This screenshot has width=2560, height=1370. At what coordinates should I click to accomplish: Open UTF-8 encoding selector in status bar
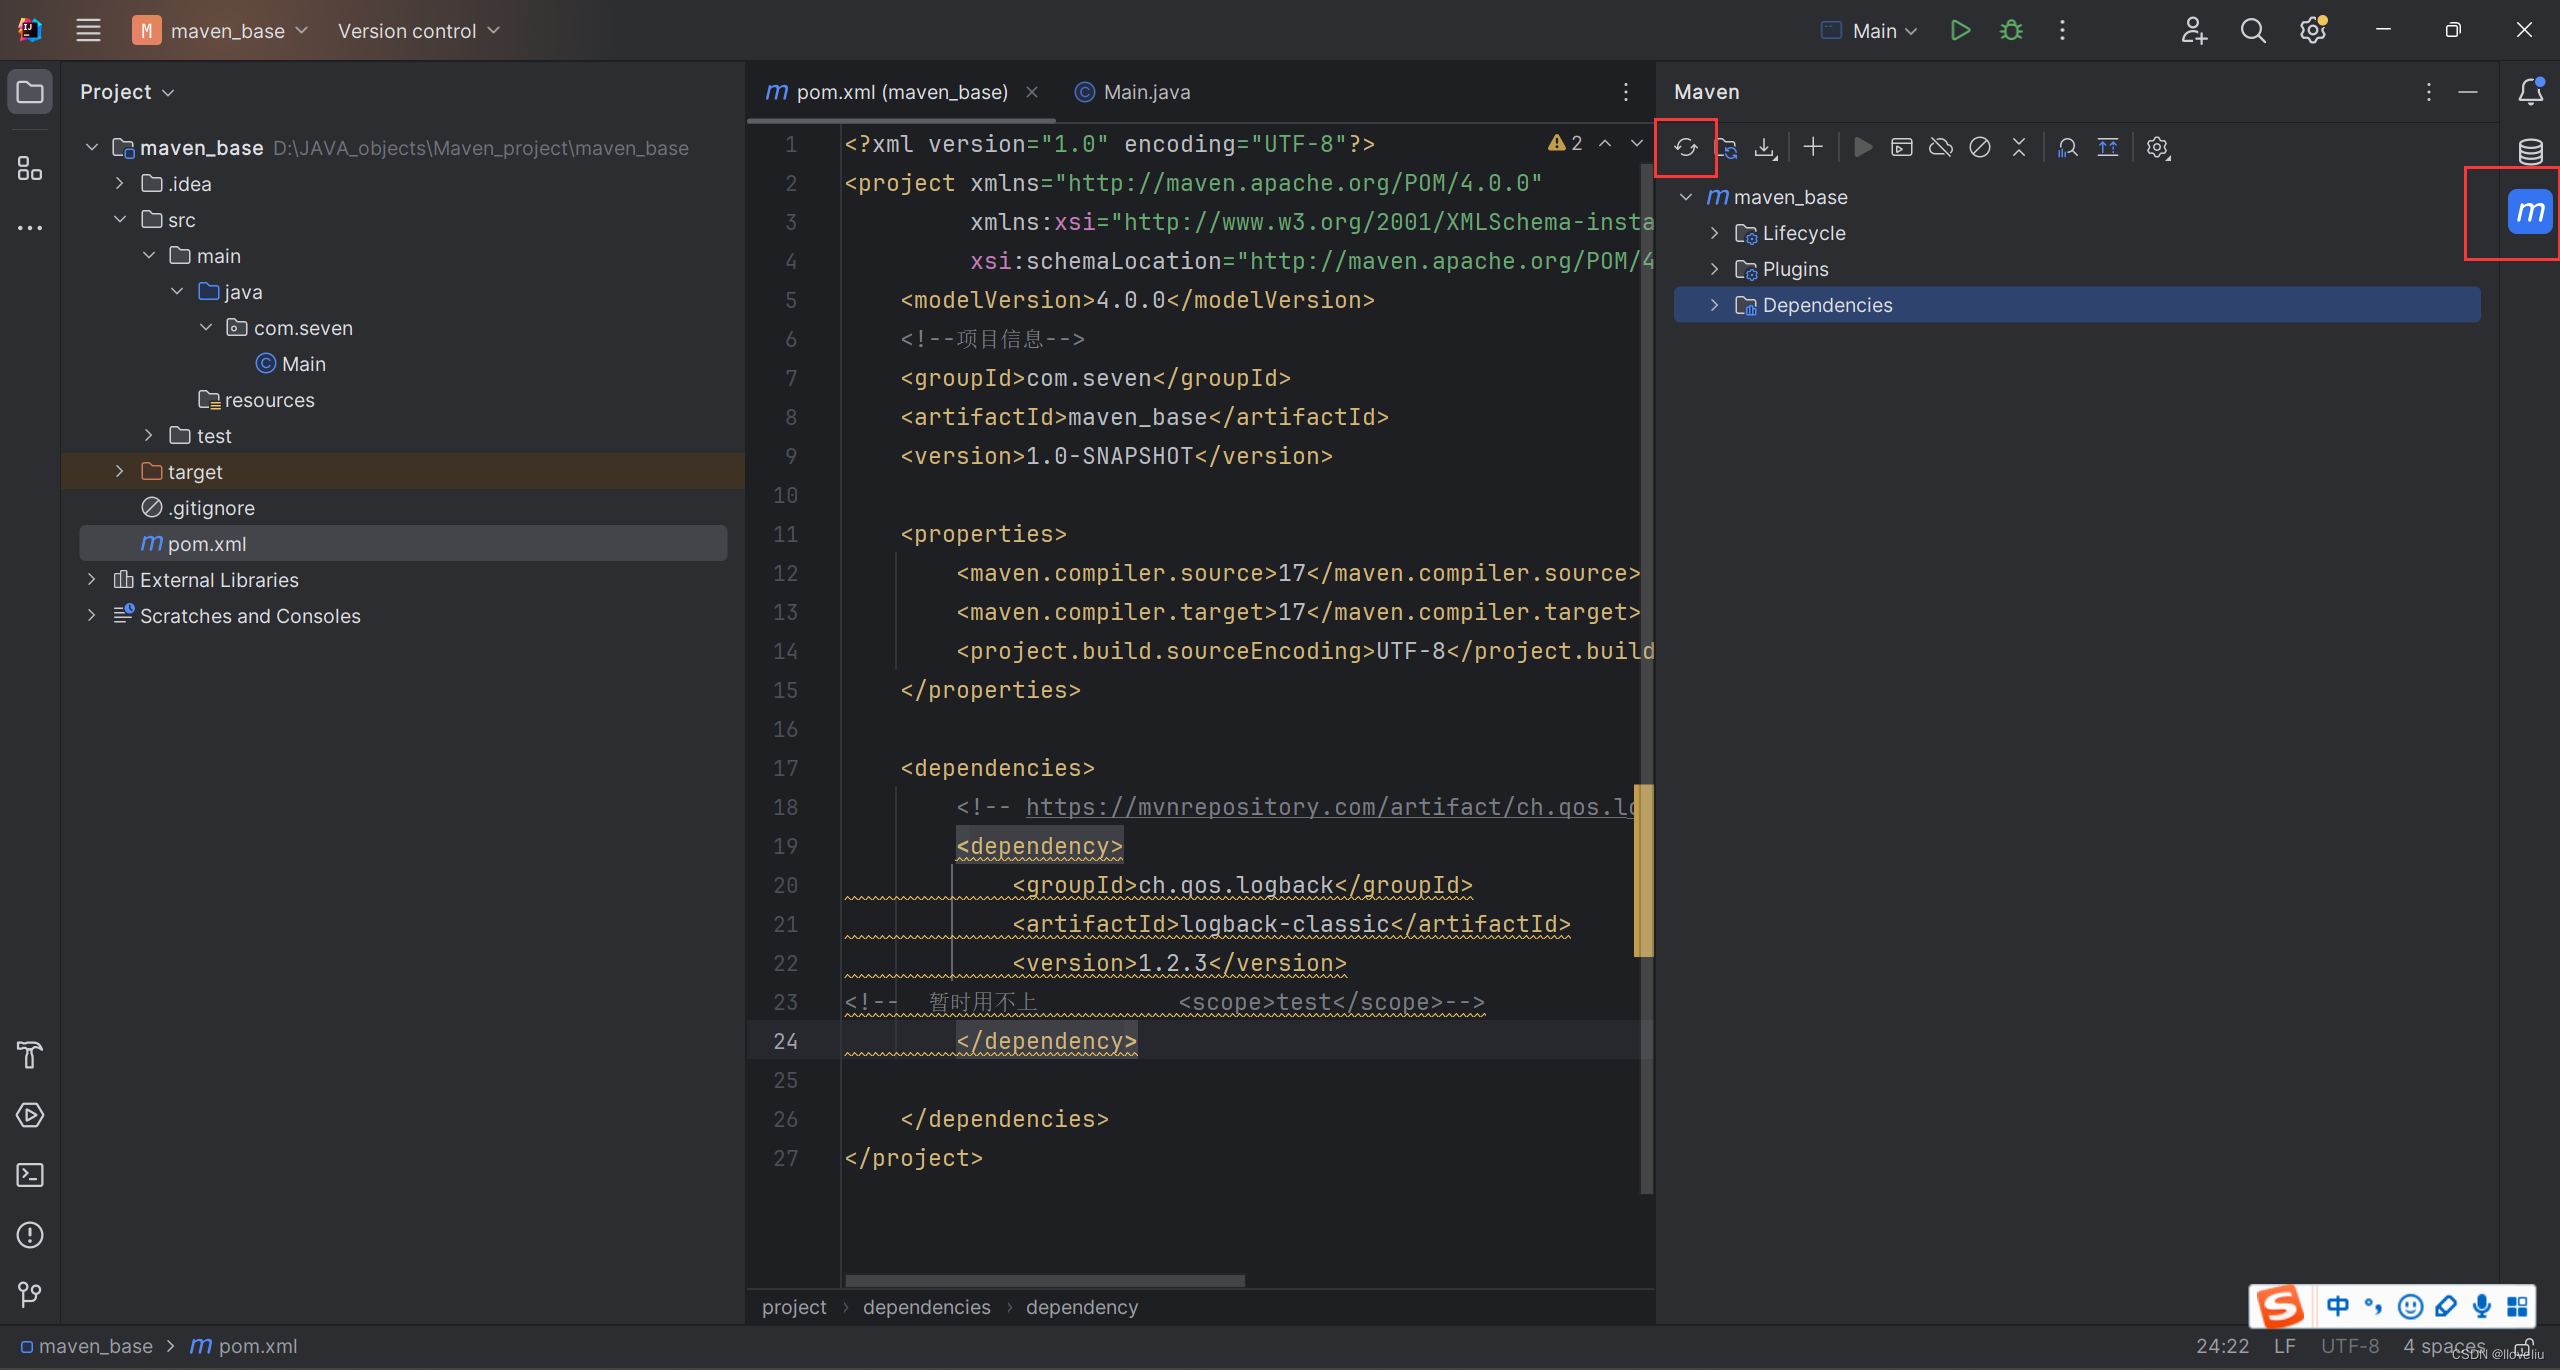2350,1346
